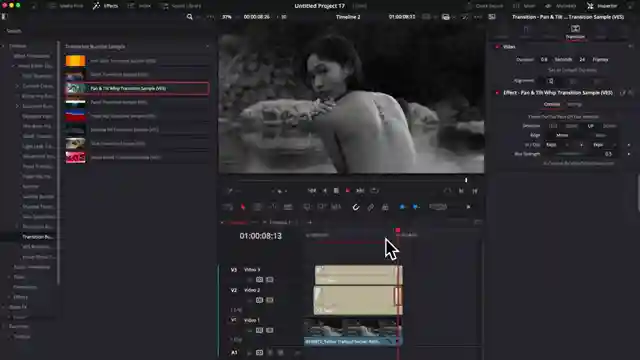
Task: Expand the Titles category
Action: (9, 277)
